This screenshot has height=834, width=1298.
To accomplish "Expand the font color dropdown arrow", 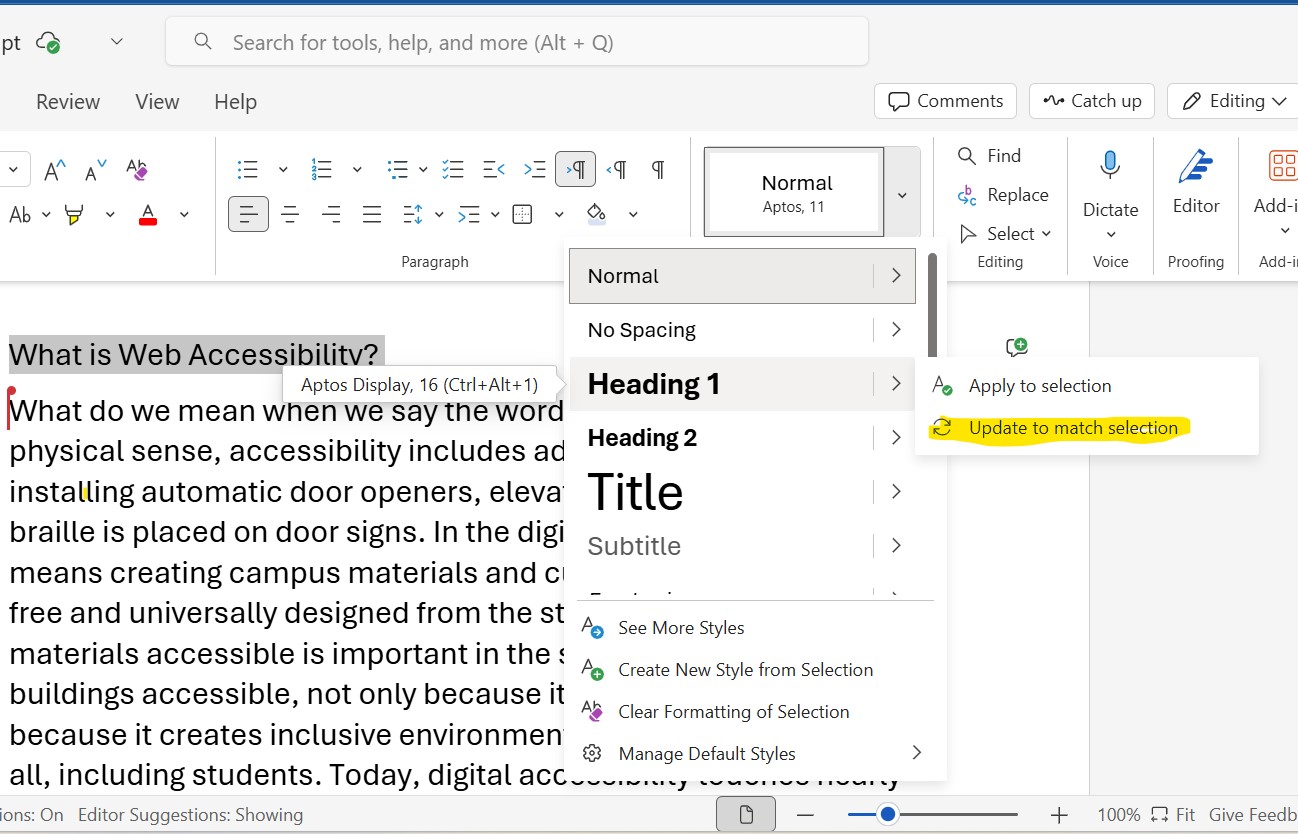I will click(x=184, y=214).
